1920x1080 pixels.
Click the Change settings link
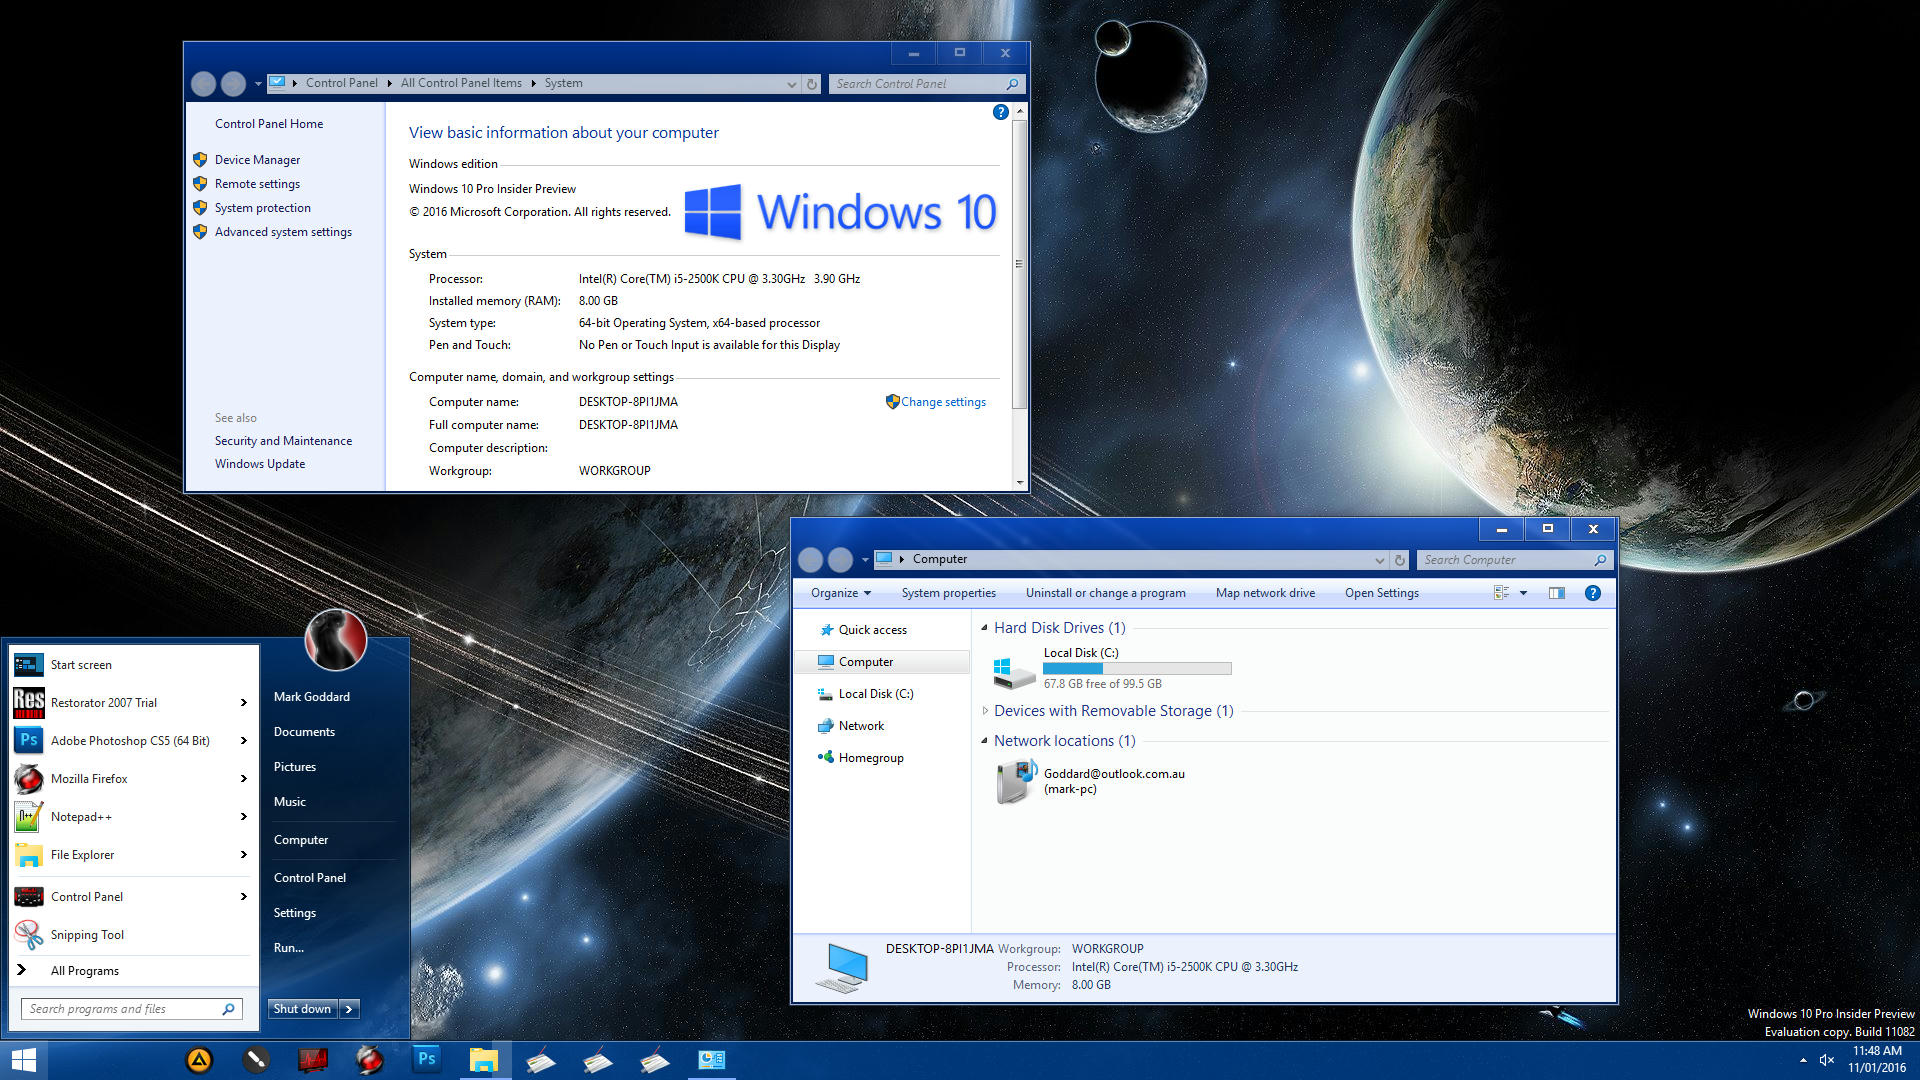pos(942,402)
